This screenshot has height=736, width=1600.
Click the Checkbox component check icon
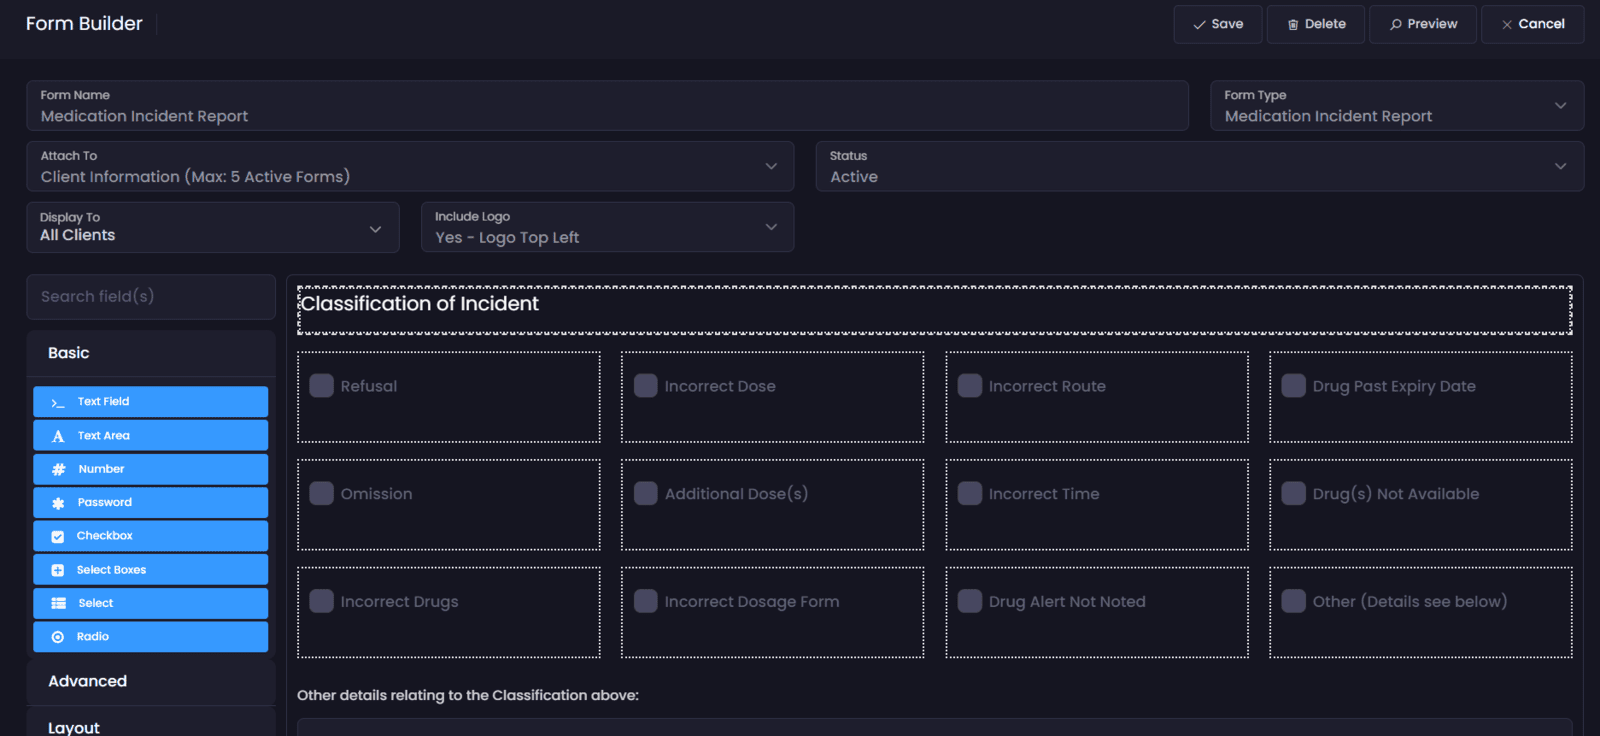[x=58, y=536]
